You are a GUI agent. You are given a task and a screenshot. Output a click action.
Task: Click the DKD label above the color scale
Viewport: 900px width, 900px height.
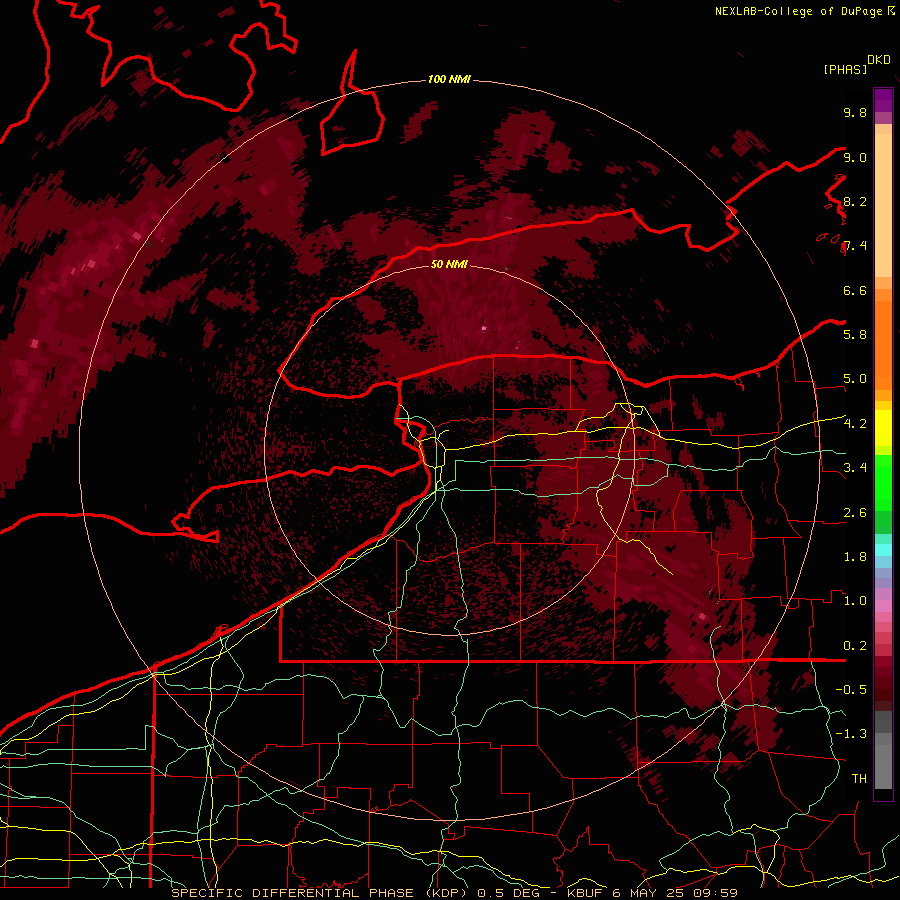tap(879, 60)
